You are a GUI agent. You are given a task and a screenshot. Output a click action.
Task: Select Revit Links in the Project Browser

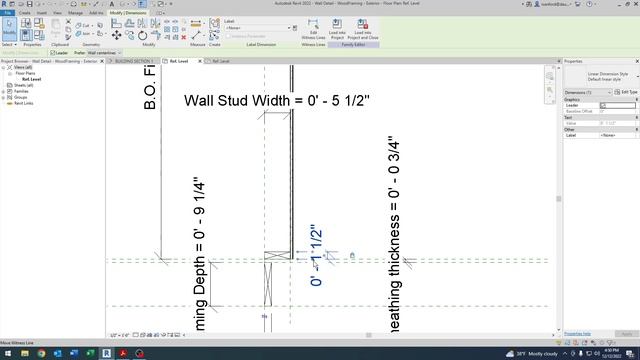(24, 104)
